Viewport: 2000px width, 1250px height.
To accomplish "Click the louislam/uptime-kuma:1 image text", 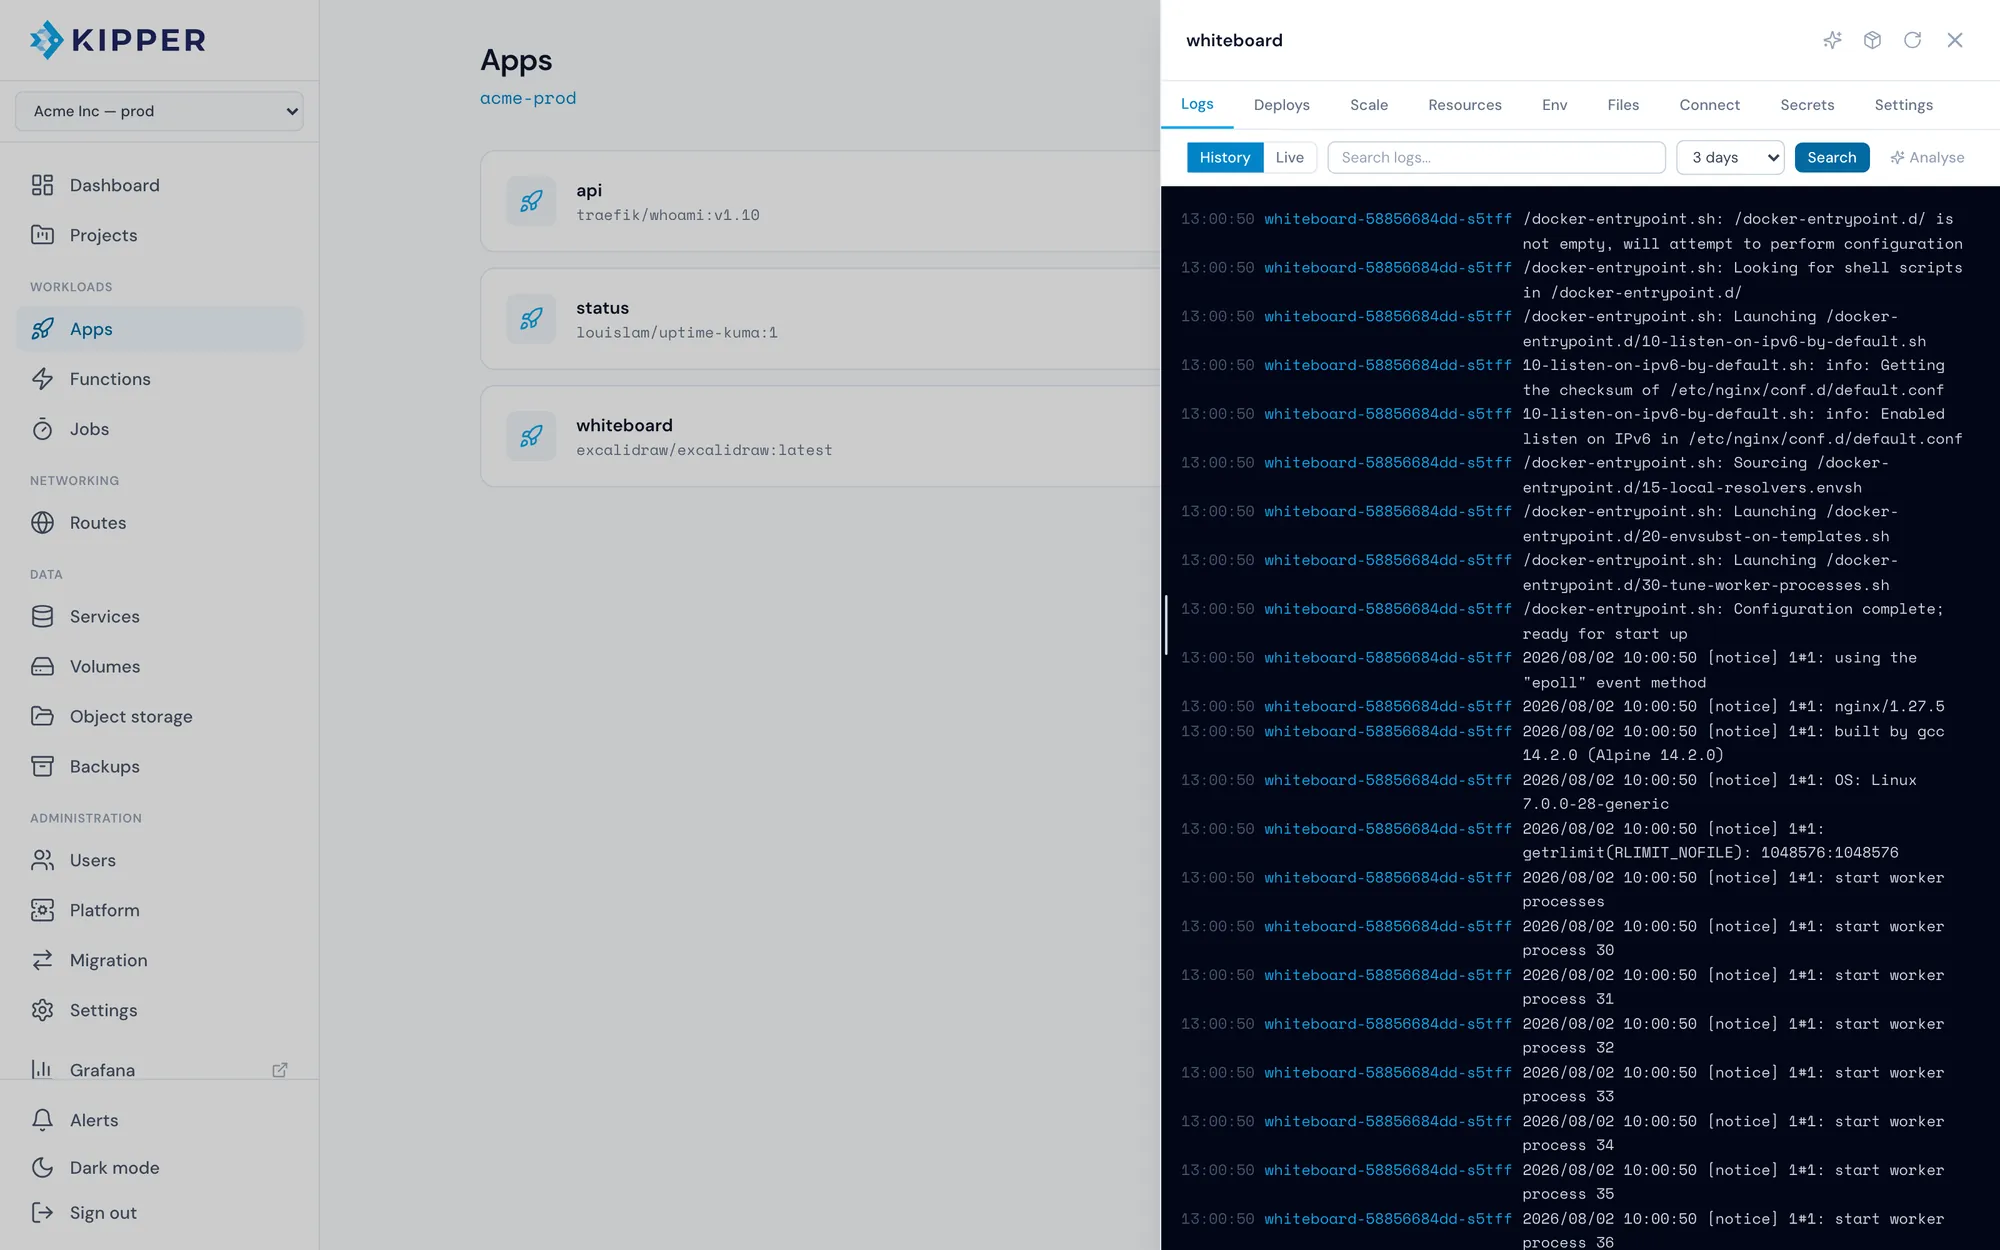I will (x=677, y=333).
